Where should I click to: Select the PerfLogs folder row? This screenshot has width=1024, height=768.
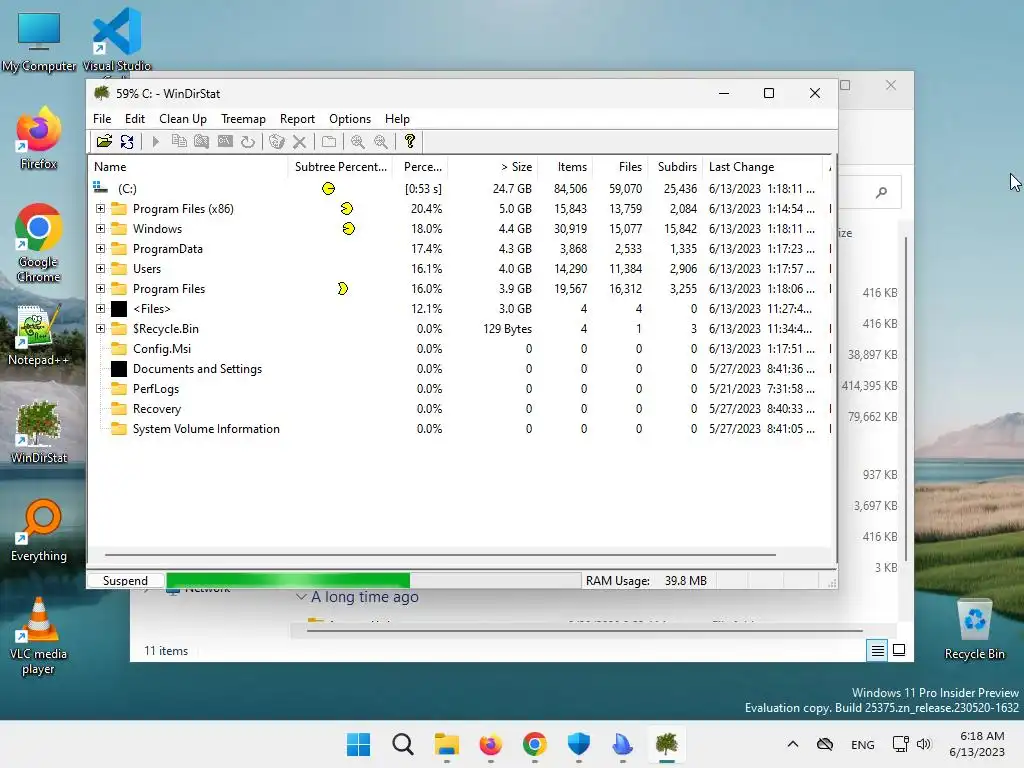coord(461,389)
